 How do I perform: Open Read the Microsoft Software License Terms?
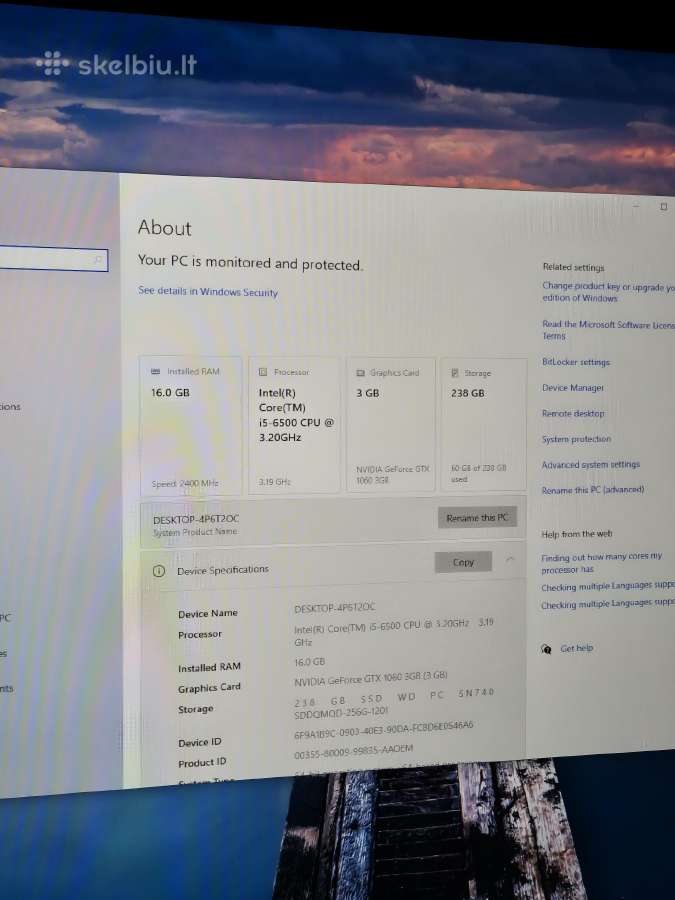tap(608, 330)
